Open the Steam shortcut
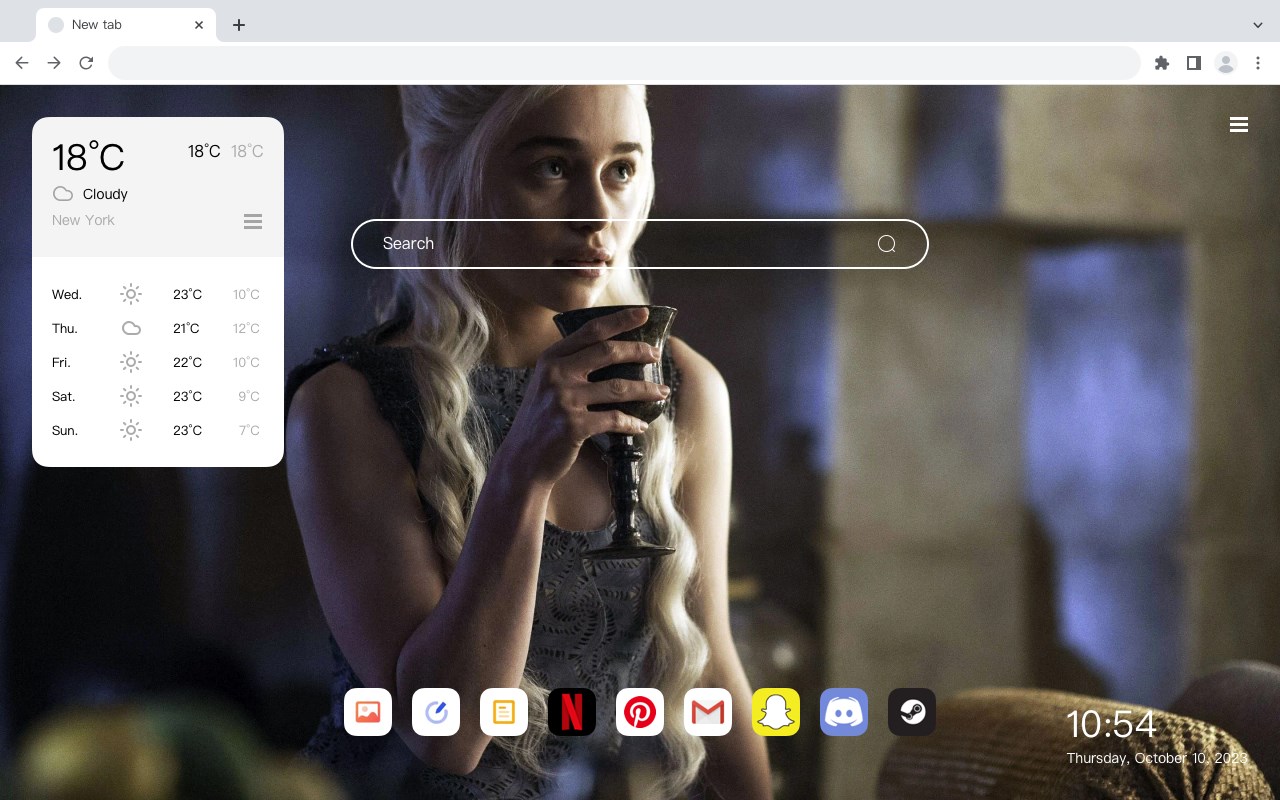Screen dimensions: 1280x800 click(x=912, y=712)
